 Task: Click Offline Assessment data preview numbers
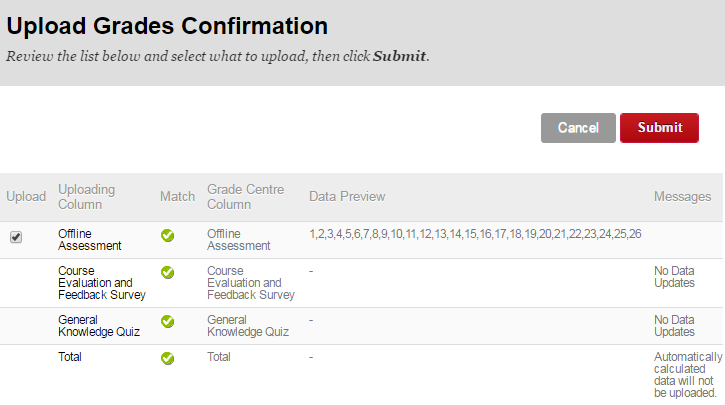475,234
